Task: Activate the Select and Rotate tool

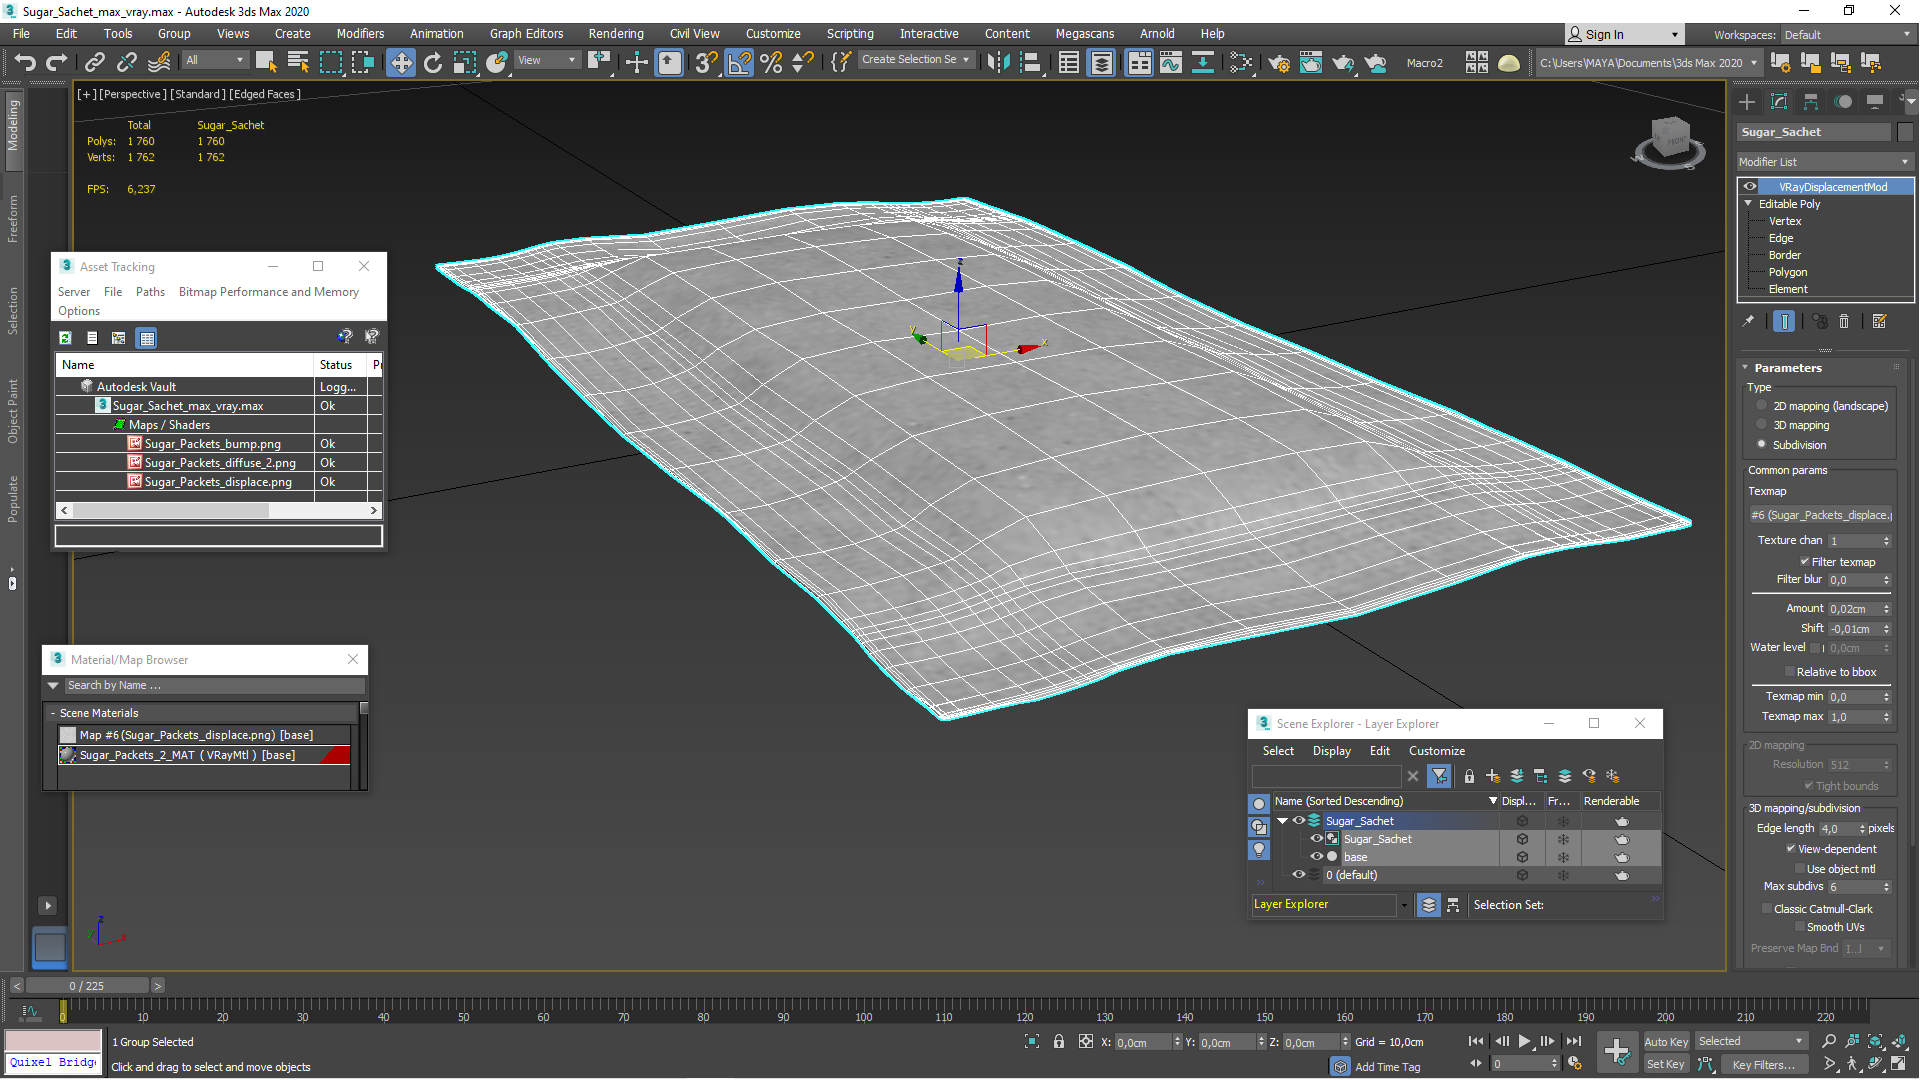Action: pos(433,62)
